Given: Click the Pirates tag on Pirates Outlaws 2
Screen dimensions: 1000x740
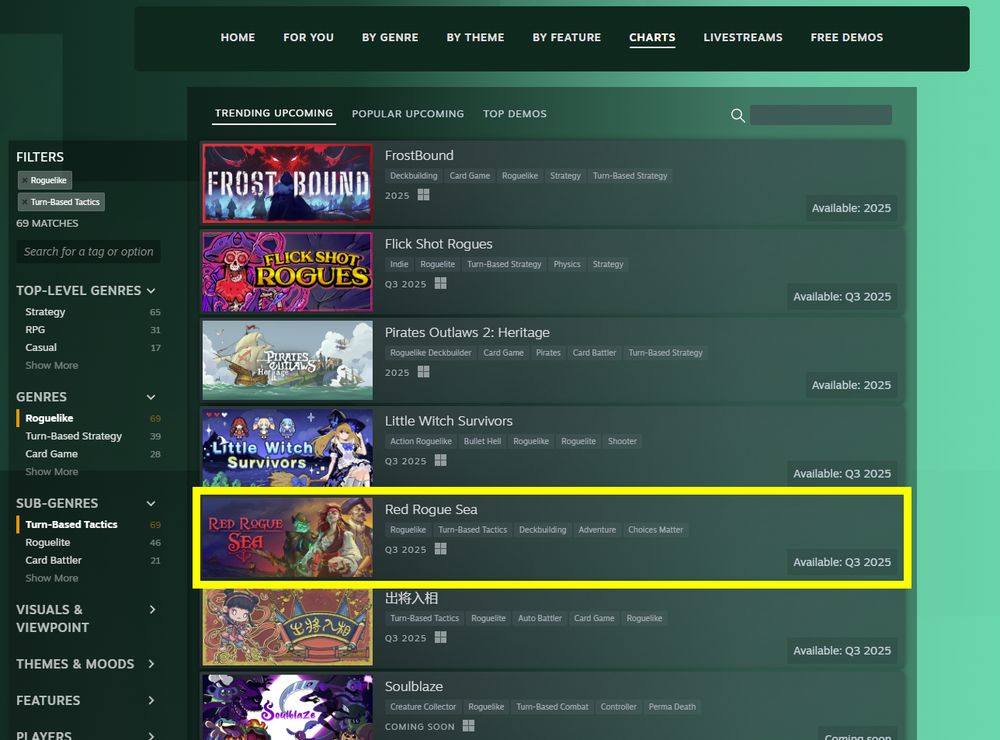Looking at the screenshot, I should pyautogui.click(x=548, y=353).
